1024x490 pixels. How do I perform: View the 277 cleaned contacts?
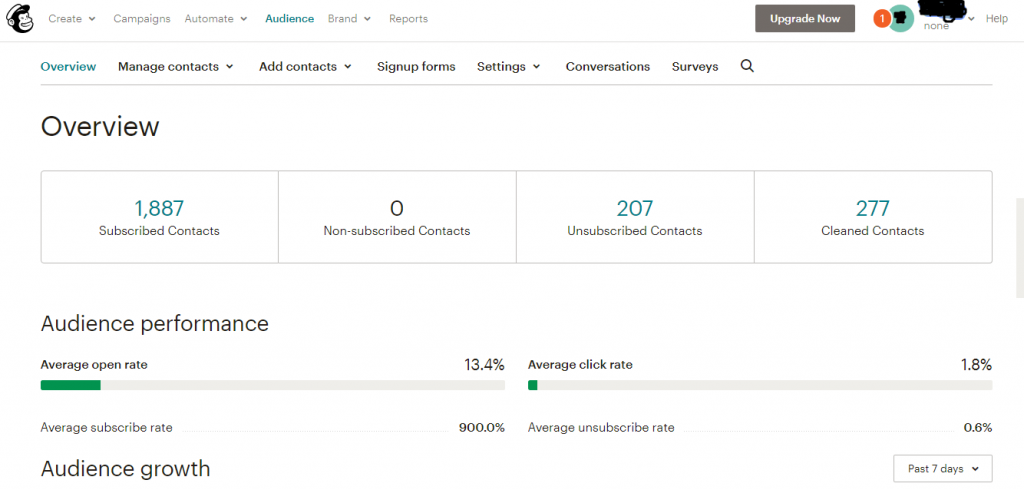pos(872,208)
